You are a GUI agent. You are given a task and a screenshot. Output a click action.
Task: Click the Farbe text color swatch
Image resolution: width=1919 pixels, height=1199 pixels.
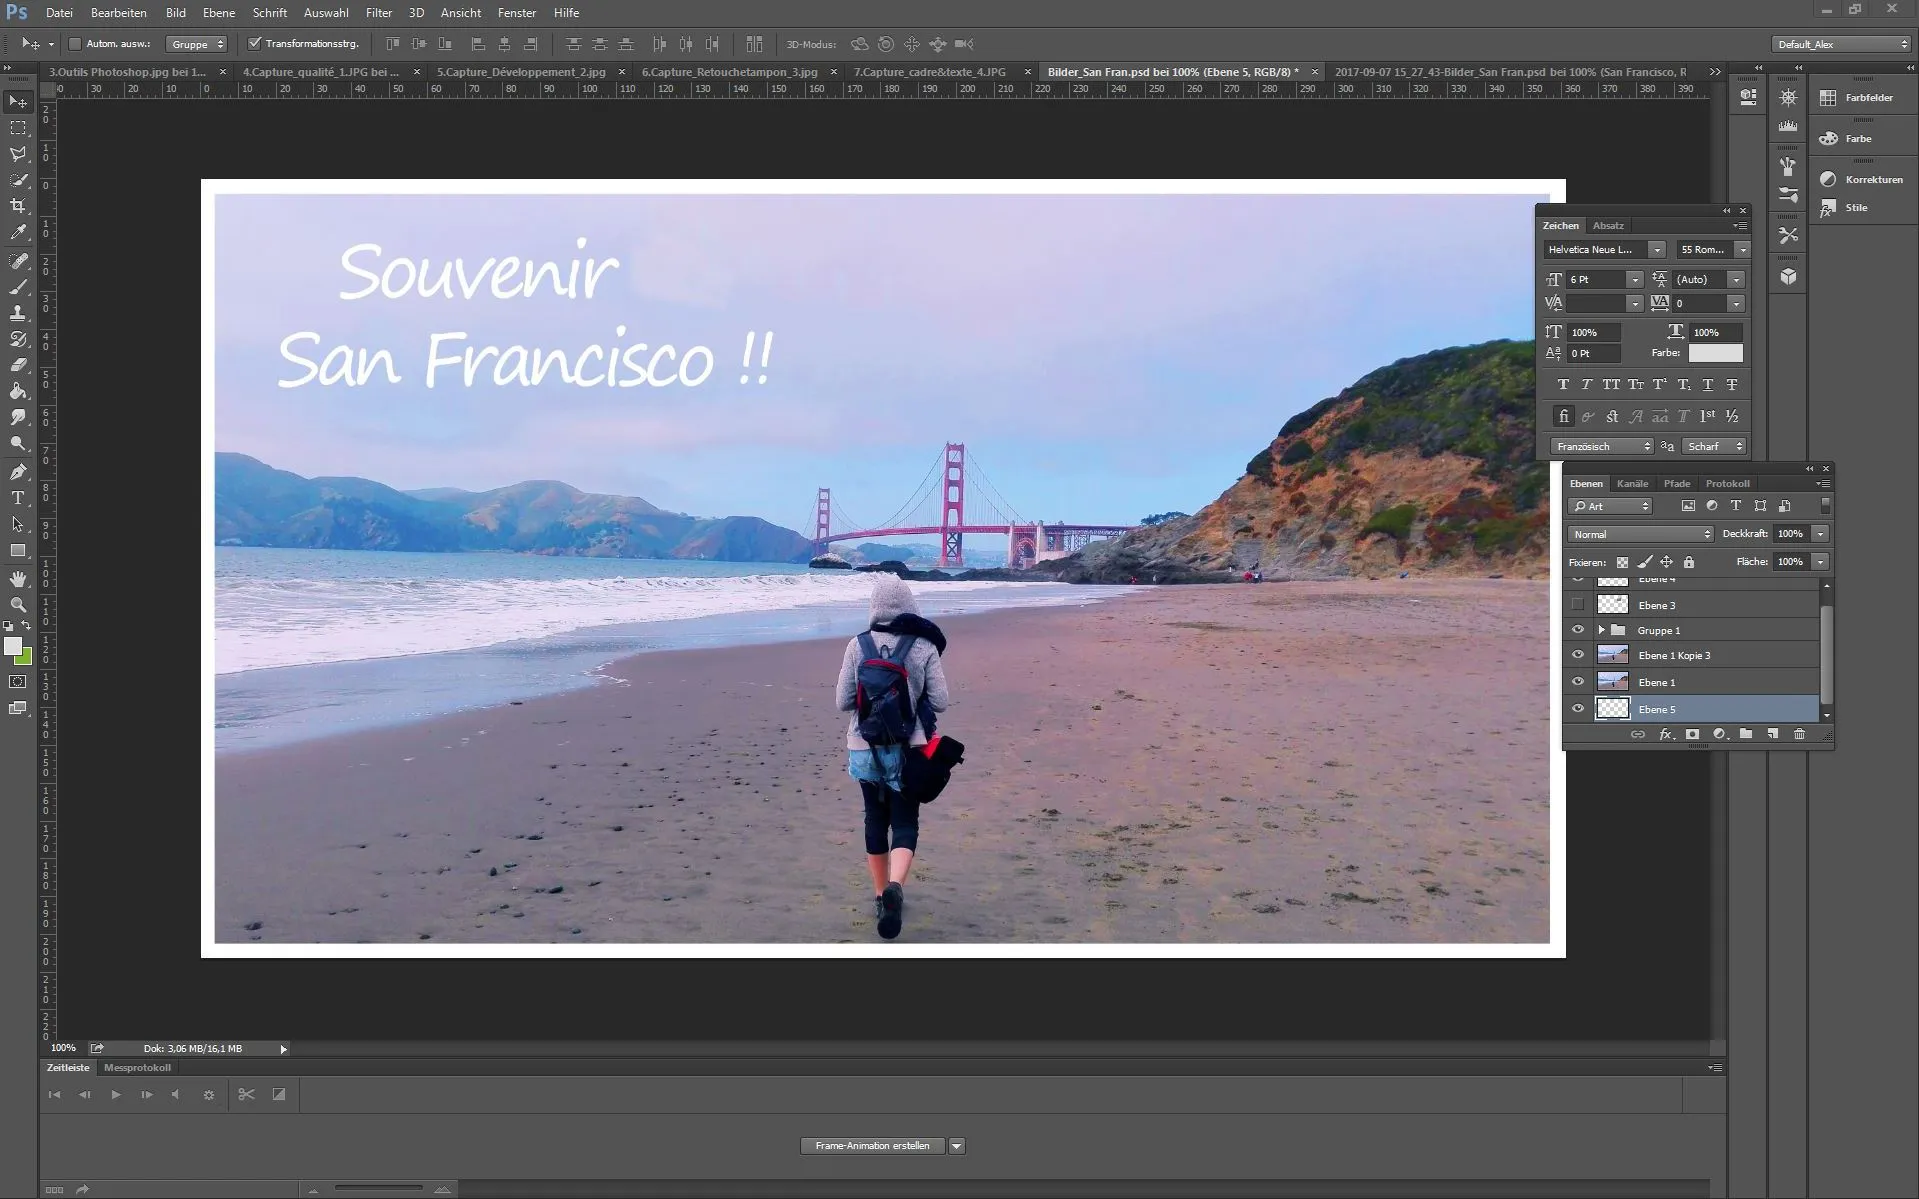[1715, 353]
